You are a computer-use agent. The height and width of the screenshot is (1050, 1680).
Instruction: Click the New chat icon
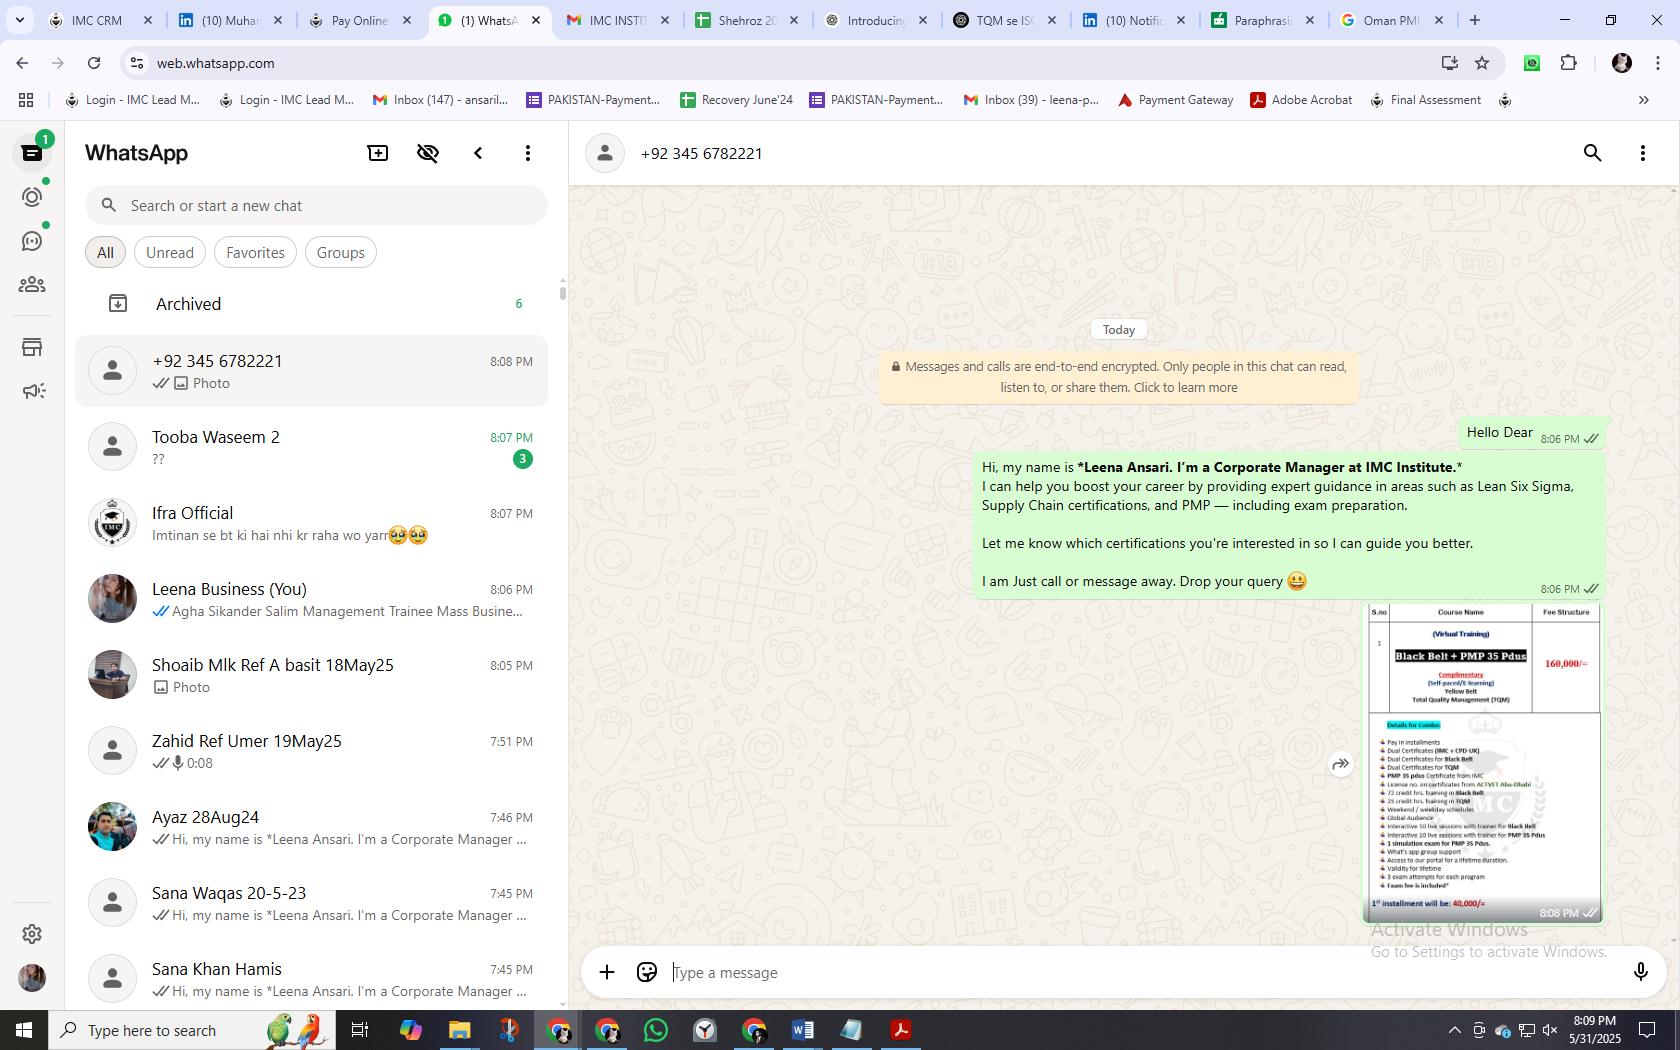pos(378,153)
